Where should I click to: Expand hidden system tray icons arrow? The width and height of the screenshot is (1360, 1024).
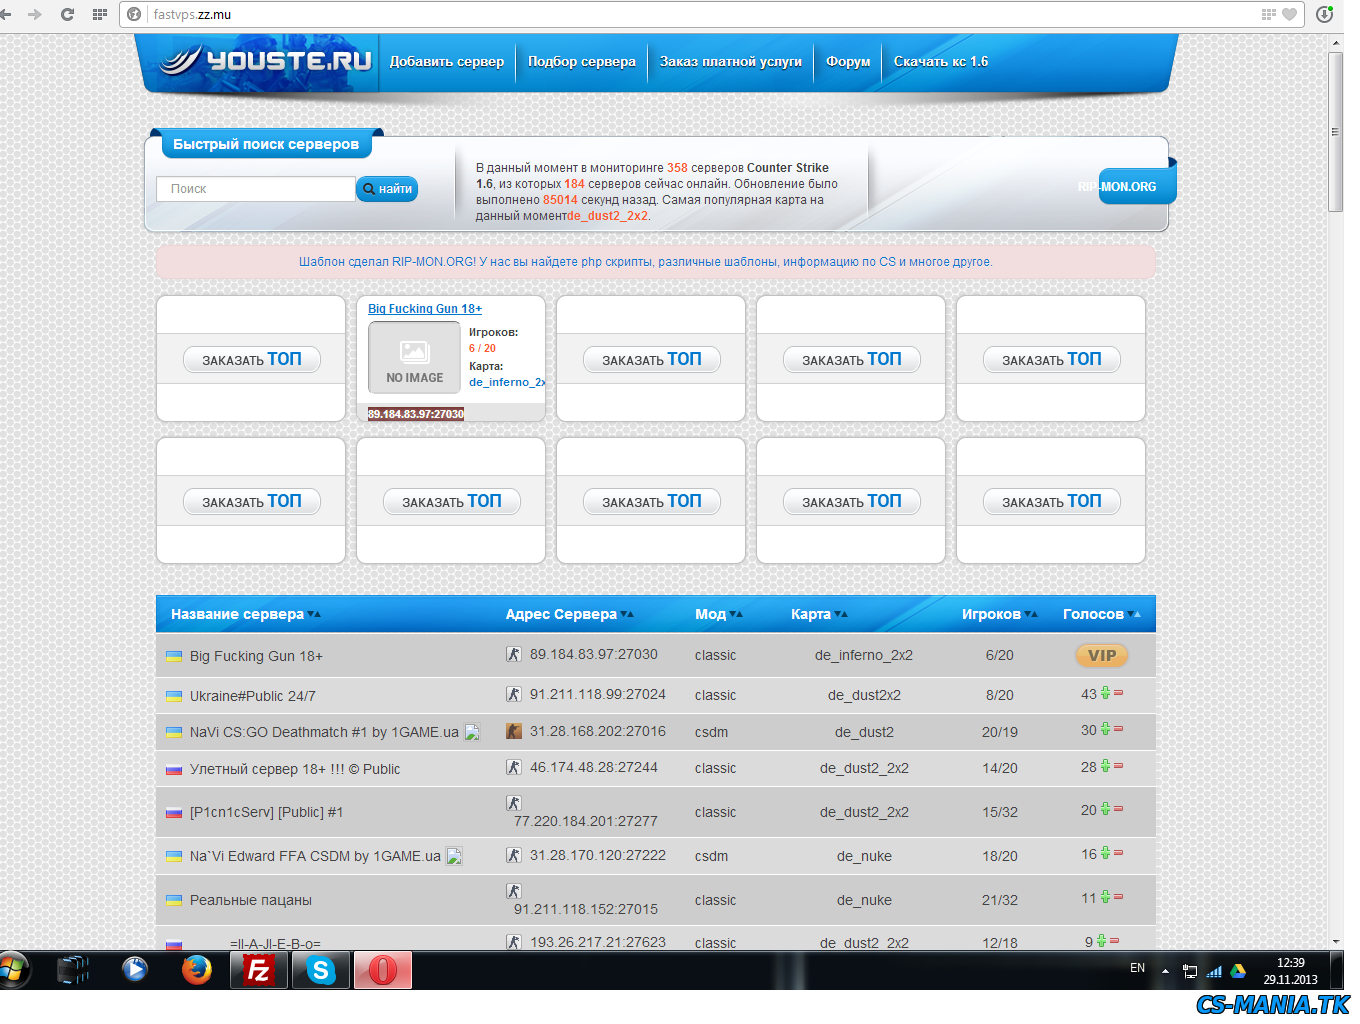[1165, 970]
